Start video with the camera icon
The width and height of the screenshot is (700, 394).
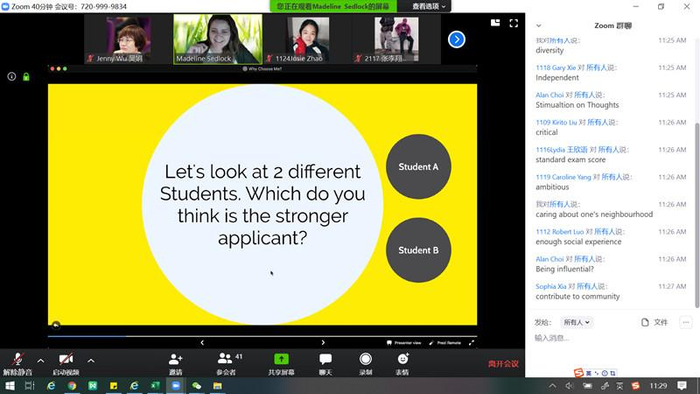[x=66, y=364]
